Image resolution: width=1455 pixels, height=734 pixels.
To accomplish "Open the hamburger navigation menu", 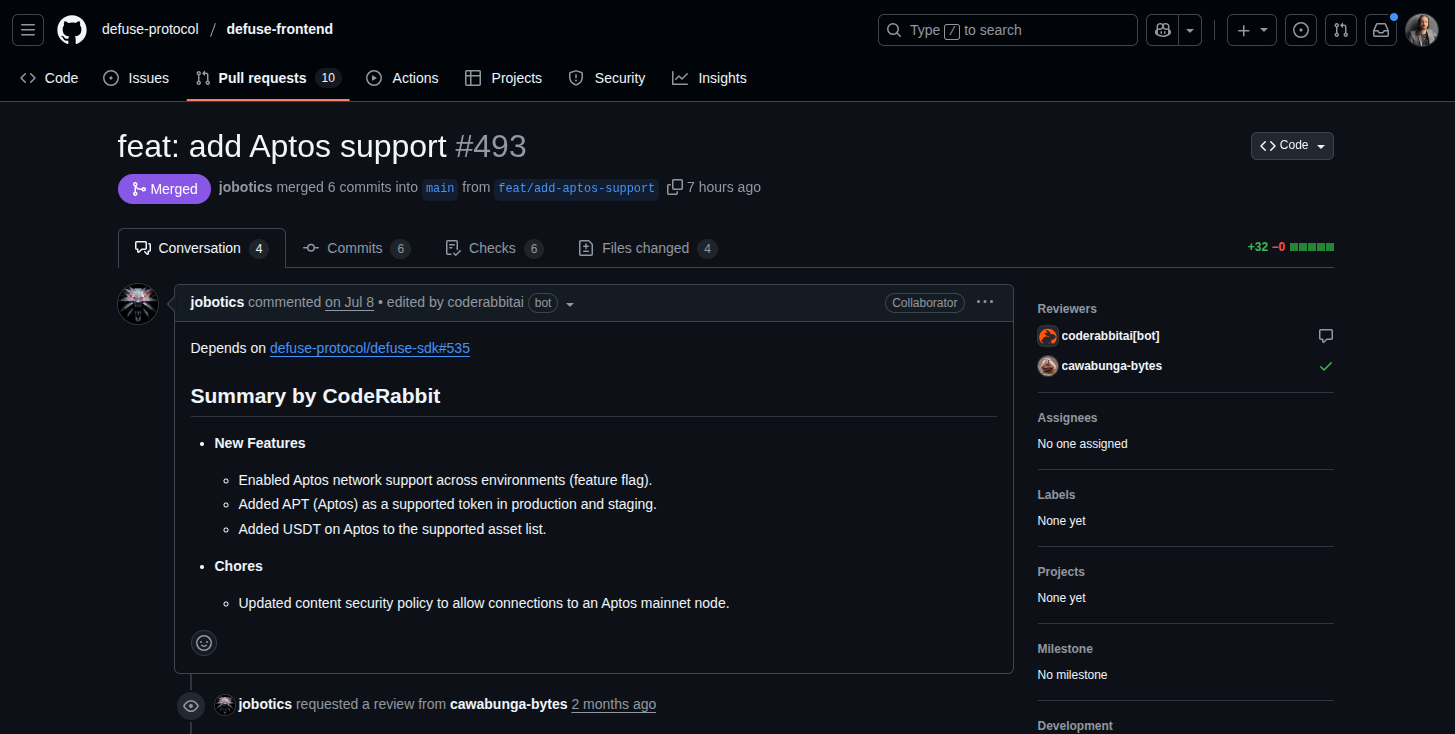I will [28, 30].
